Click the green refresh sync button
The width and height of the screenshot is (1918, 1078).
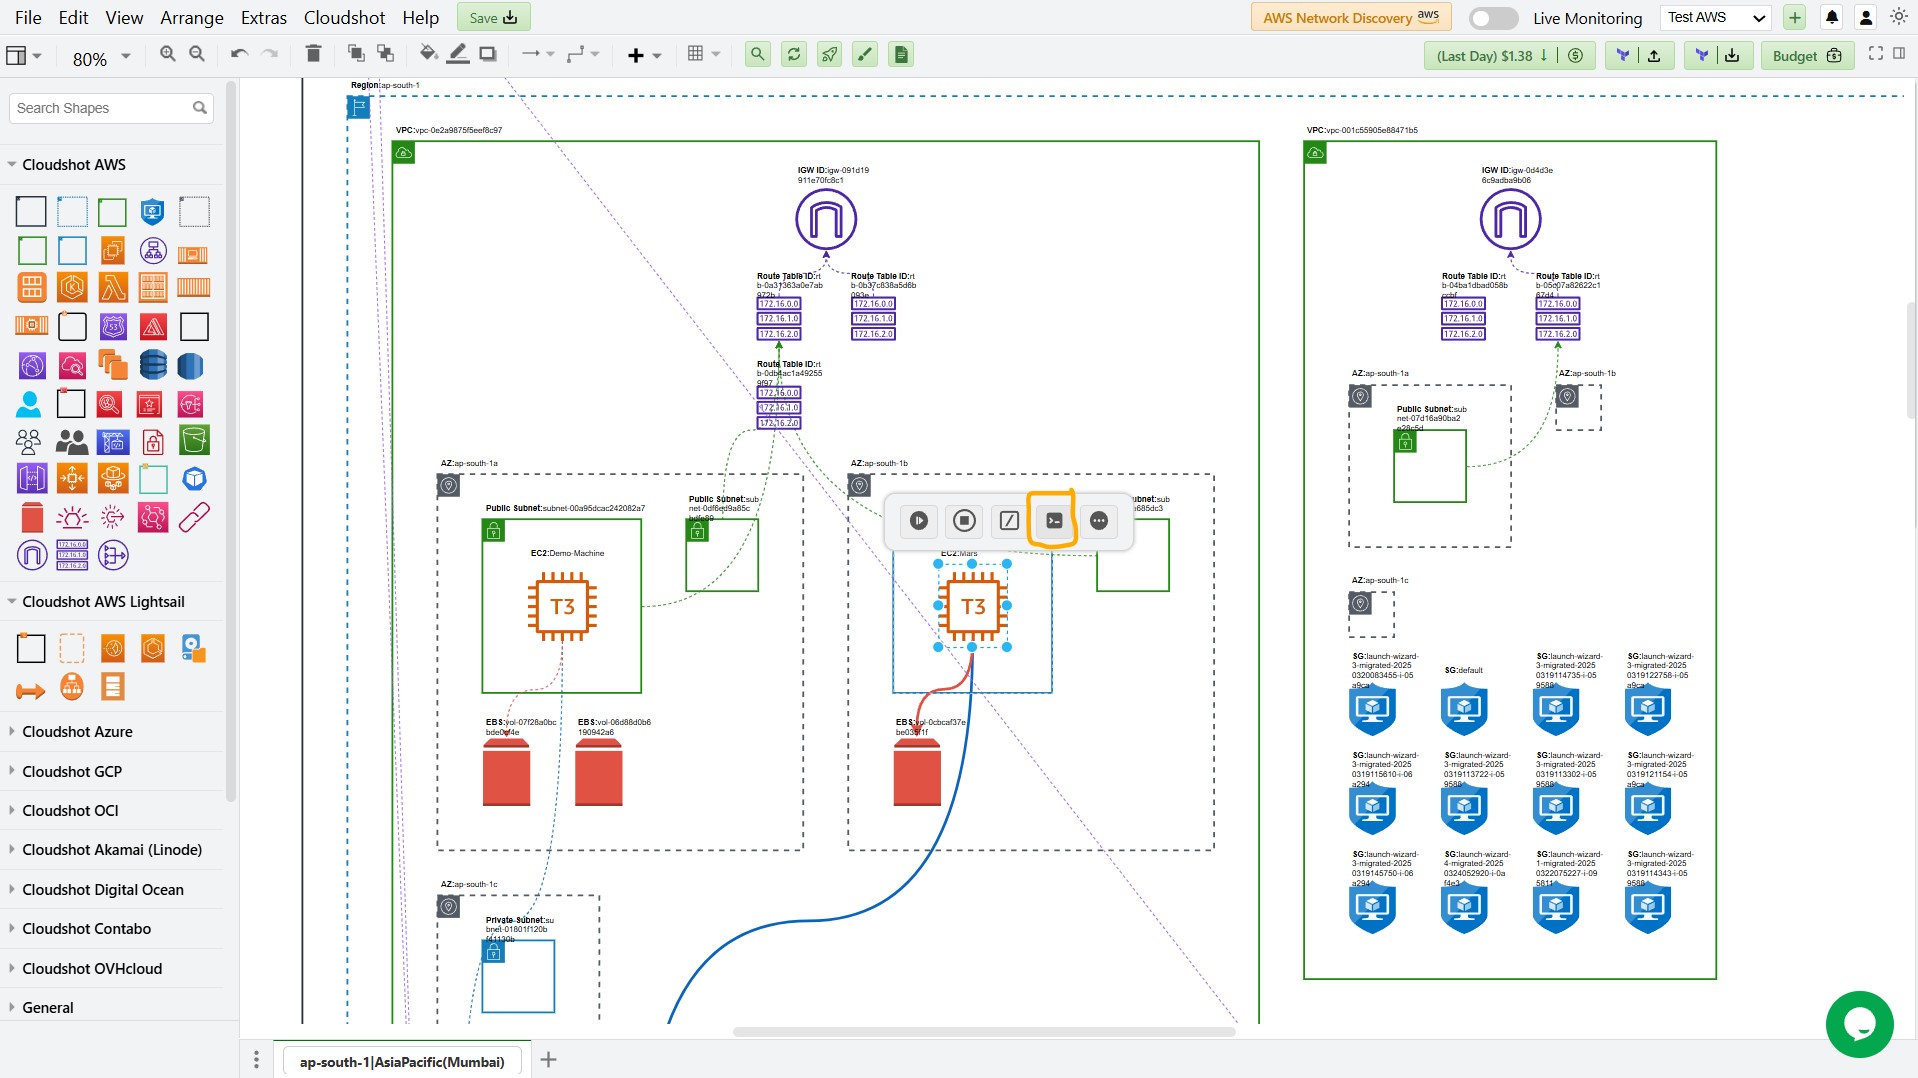[794, 55]
